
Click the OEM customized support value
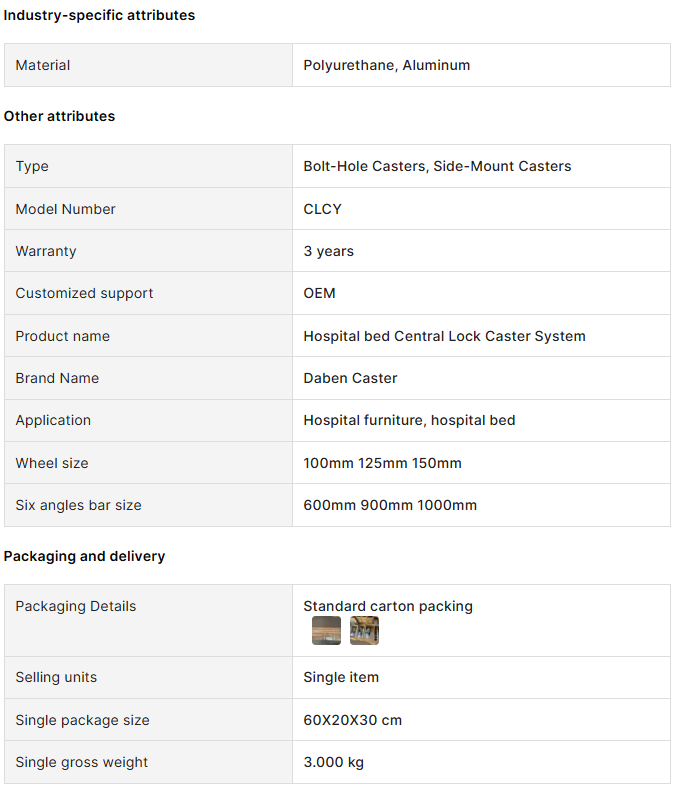[x=319, y=293]
